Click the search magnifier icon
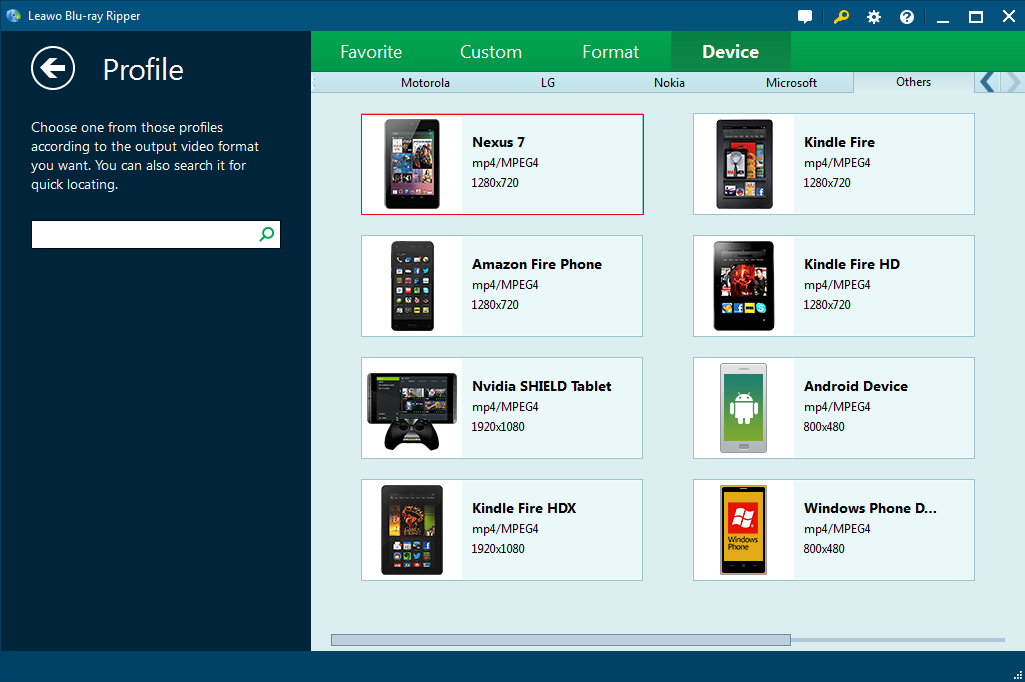Screen dimensions: 1025x682 pos(266,234)
